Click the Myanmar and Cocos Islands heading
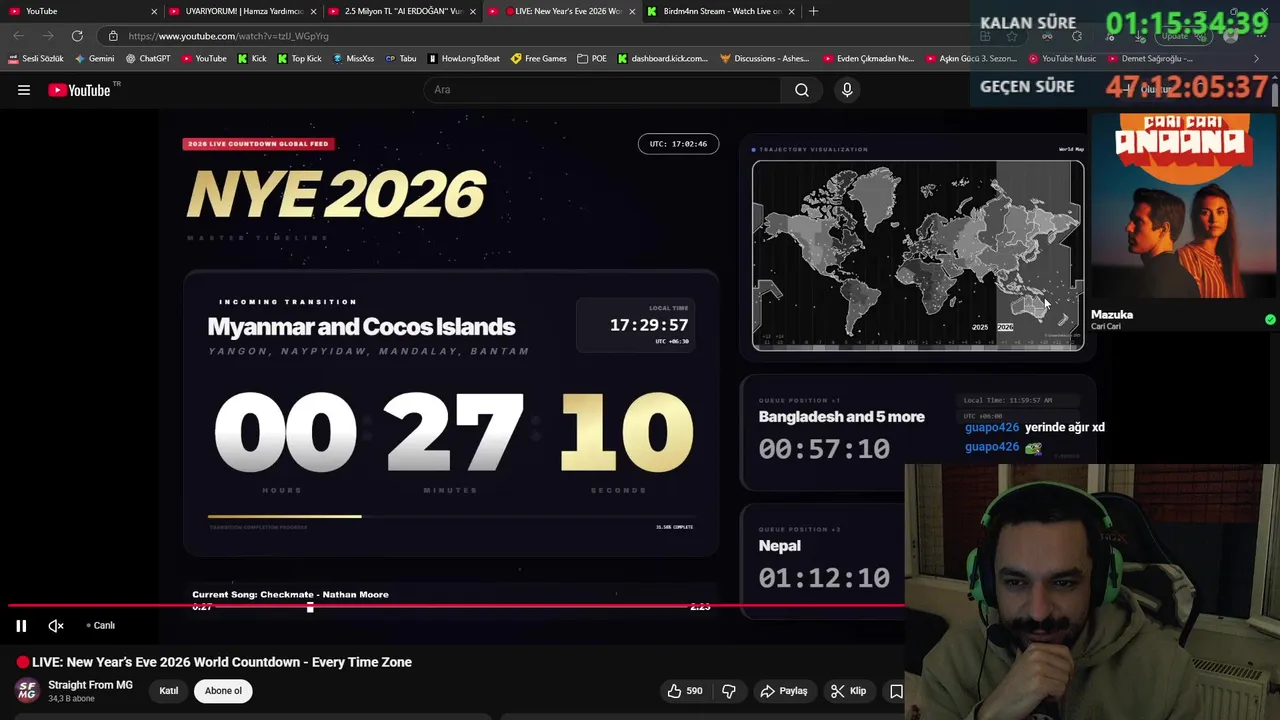1280x720 pixels. click(x=361, y=327)
